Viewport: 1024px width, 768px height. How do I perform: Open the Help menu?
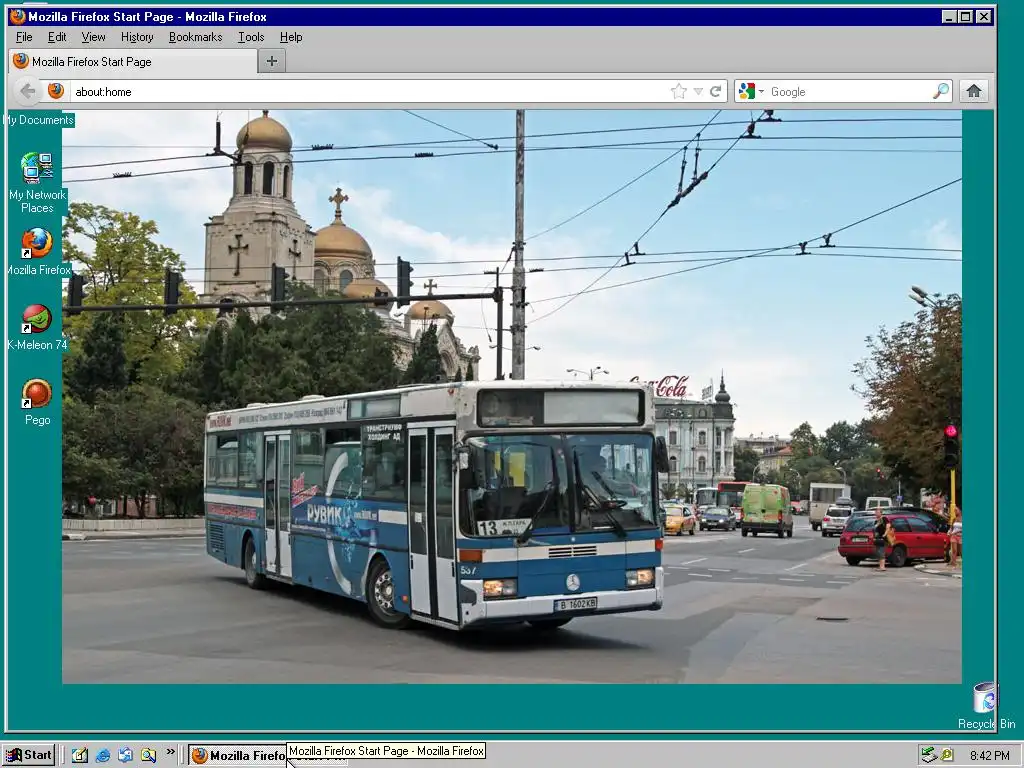(x=291, y=37)
